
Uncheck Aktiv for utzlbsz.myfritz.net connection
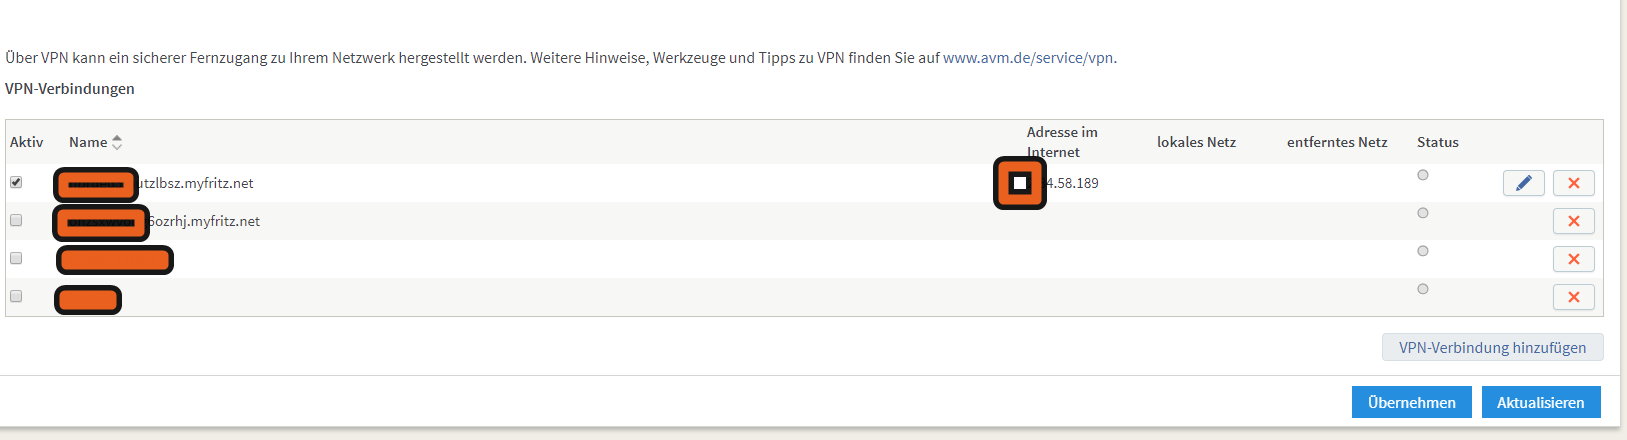point(16,182)
